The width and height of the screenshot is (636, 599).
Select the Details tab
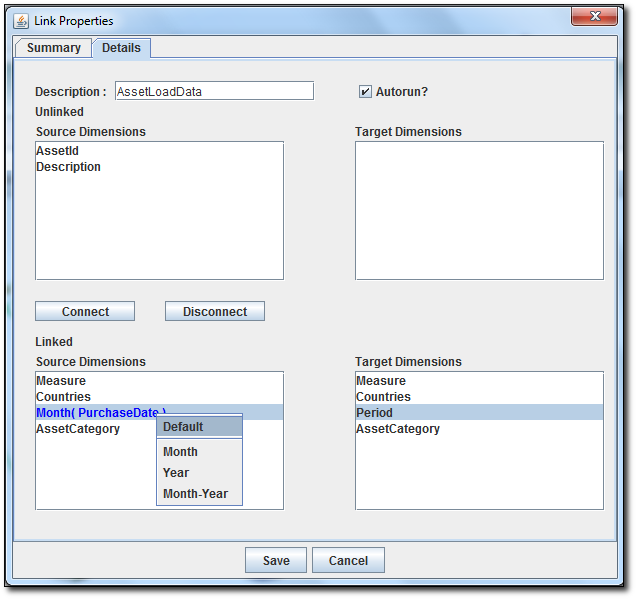pos(121,48)
